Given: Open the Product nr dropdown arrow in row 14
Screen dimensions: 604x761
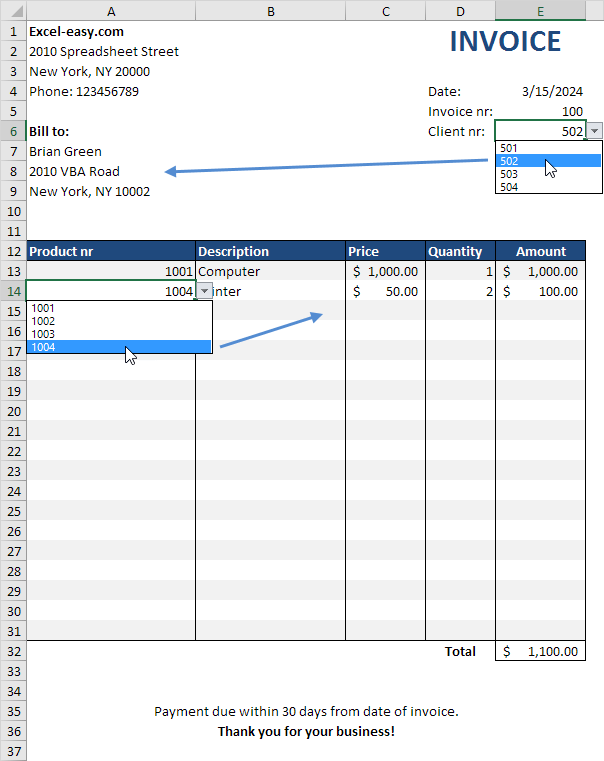Looking at the screenshot, I should pos(204,291).
